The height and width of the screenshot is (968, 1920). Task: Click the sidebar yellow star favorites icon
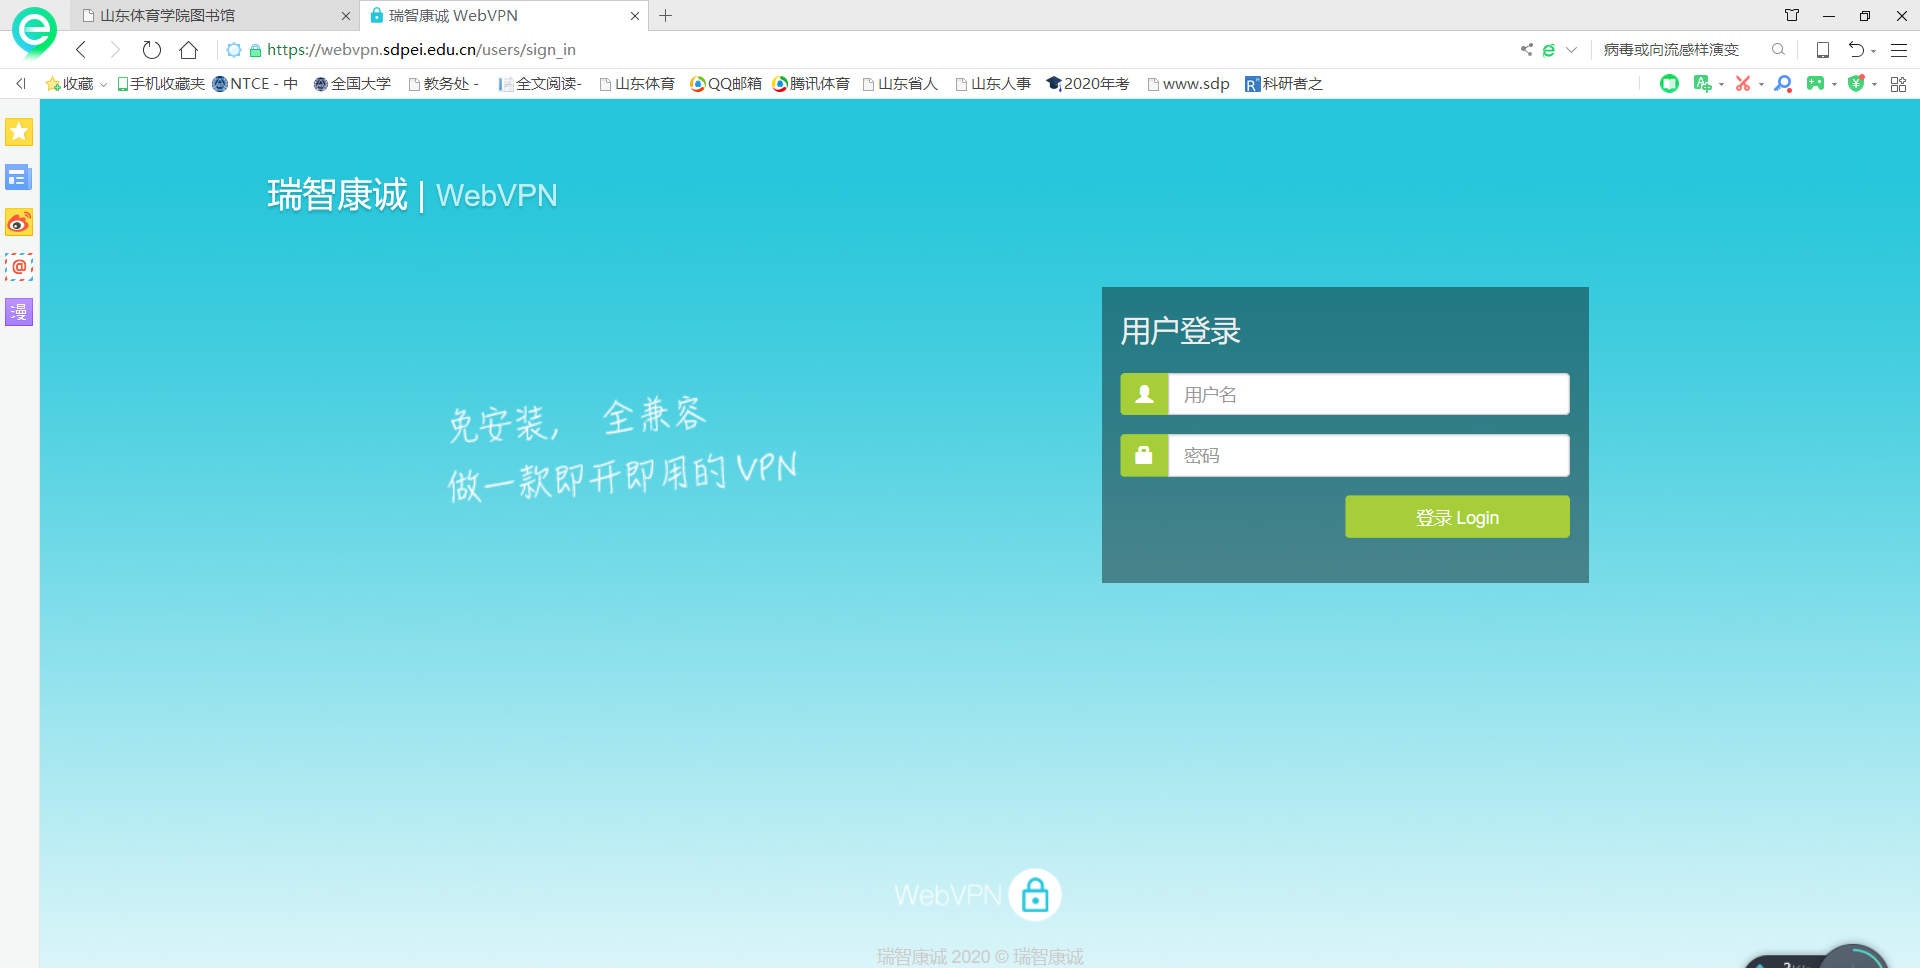(19, 132)
